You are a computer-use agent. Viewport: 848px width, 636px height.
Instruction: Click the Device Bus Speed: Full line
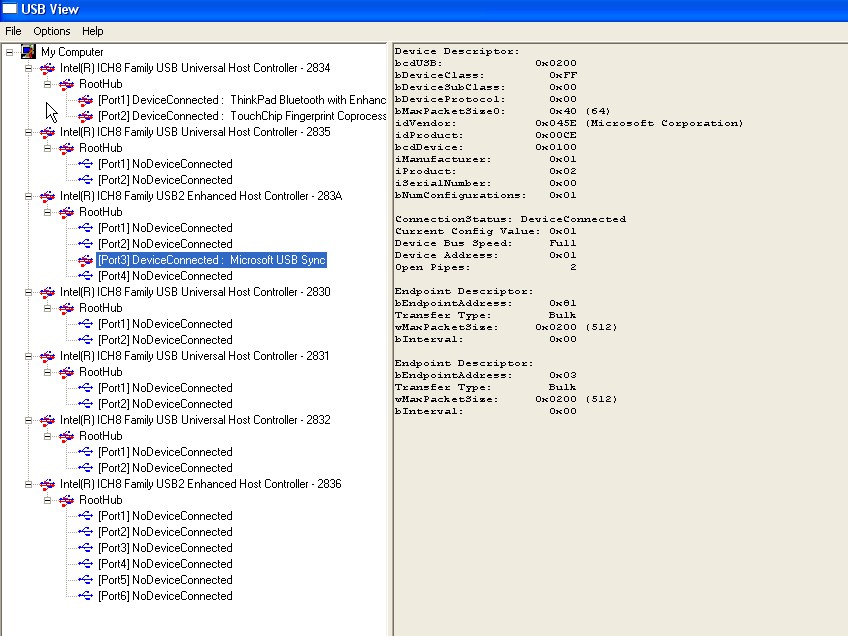[x=485, y=243]
